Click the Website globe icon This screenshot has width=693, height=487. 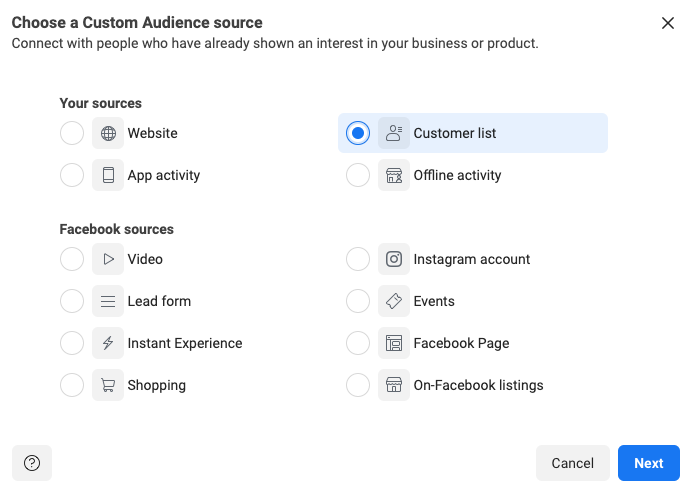coord(108,133)
